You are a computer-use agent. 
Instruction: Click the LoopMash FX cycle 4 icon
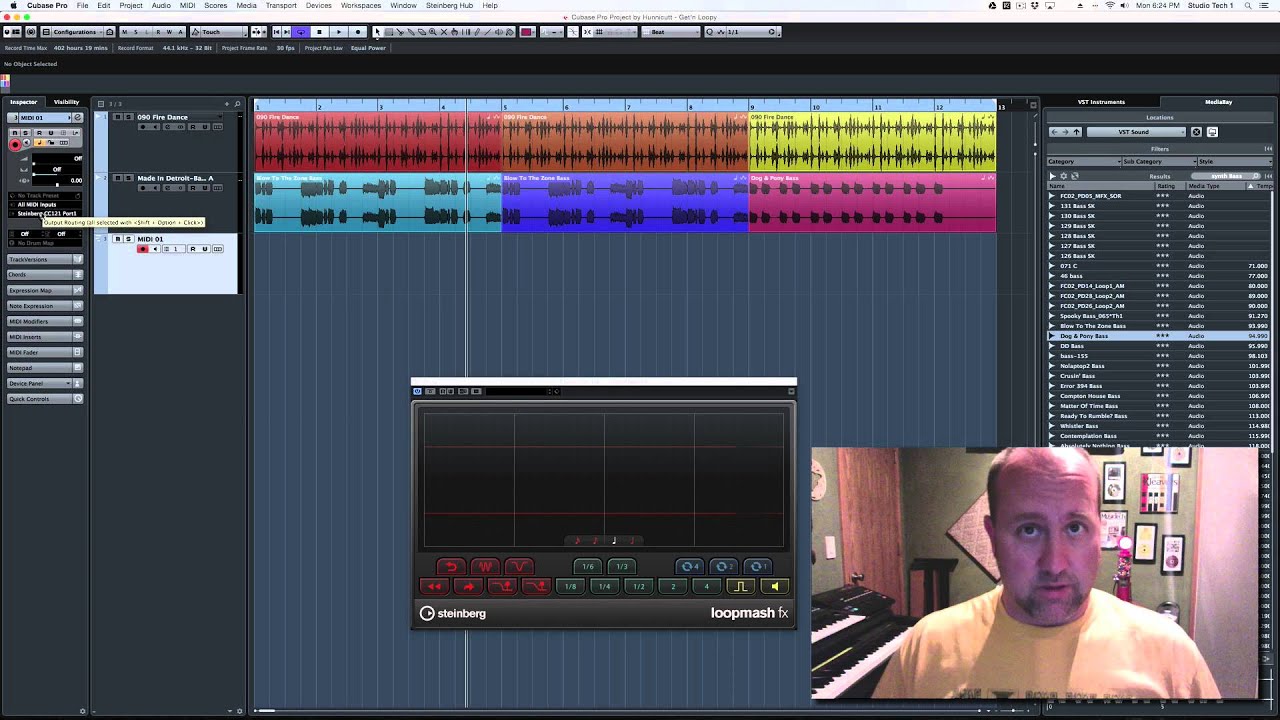[x=689, y=566]
